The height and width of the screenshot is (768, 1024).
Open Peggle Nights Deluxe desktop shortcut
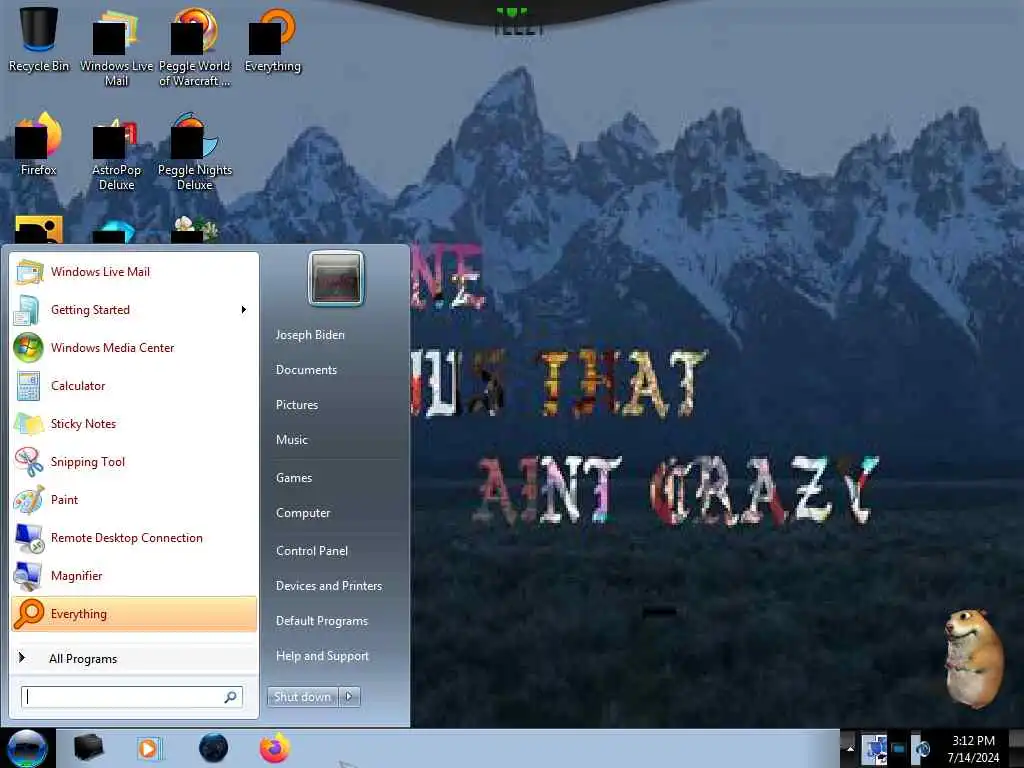click(x=195, y=152)
